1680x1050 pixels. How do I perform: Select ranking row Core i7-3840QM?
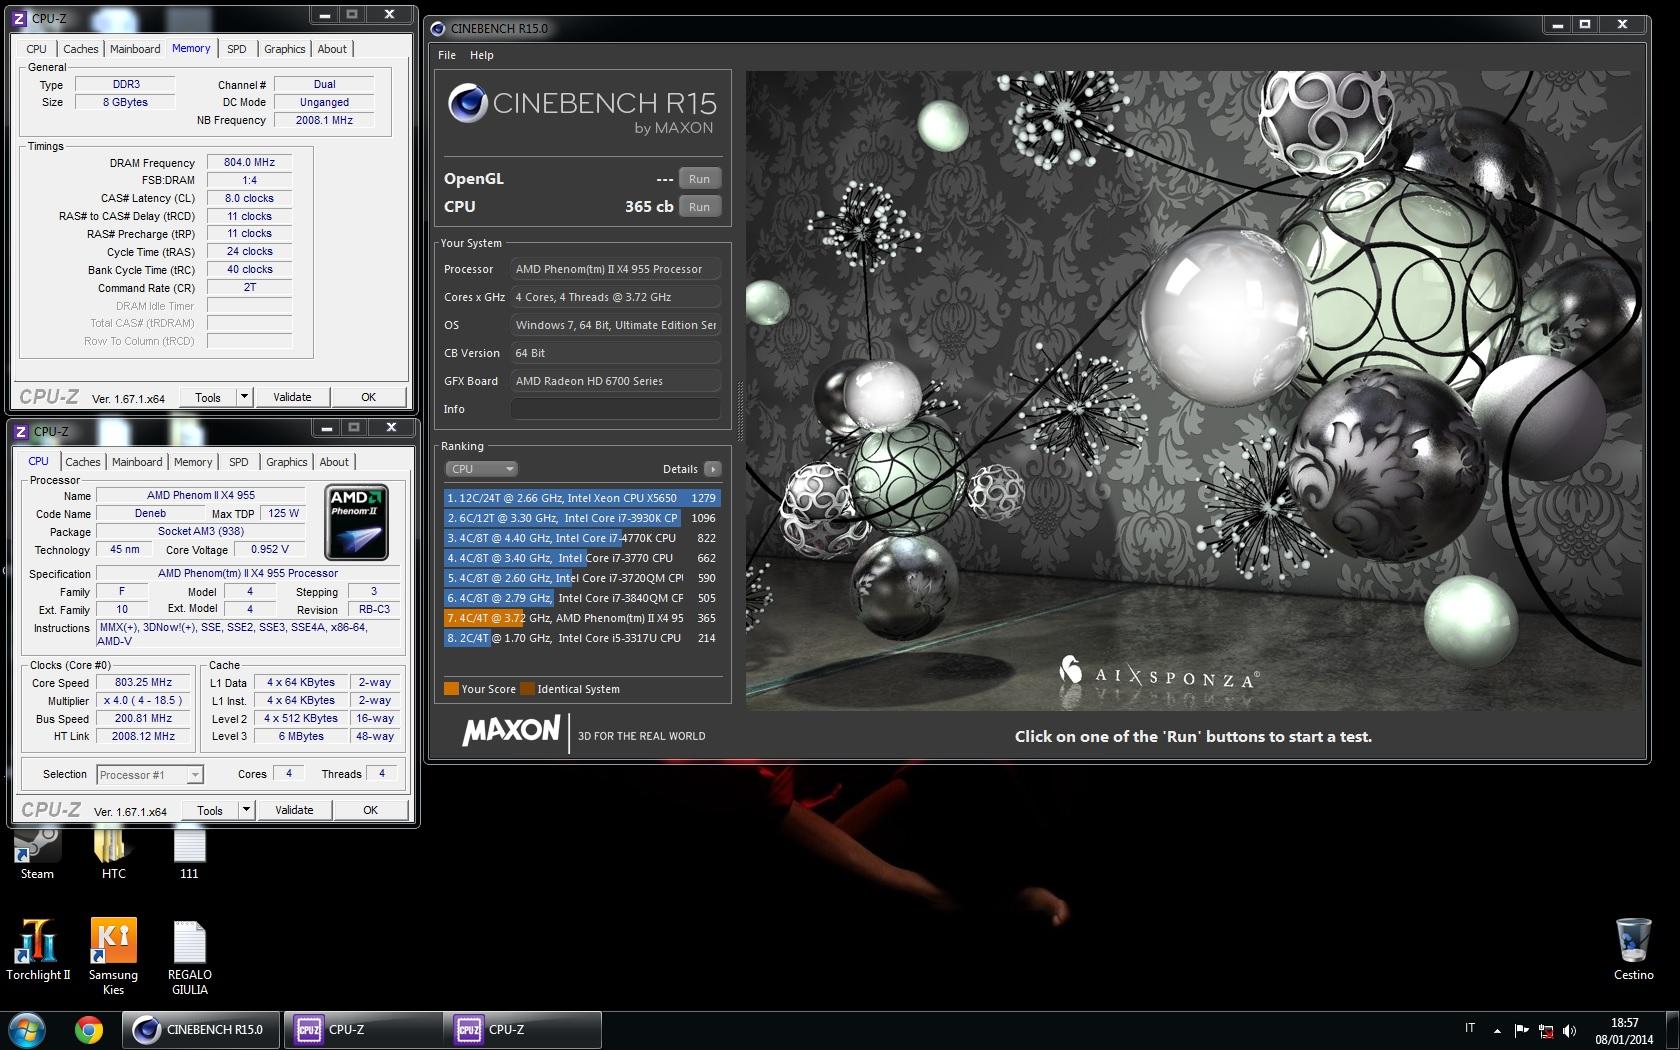(582, 598)
